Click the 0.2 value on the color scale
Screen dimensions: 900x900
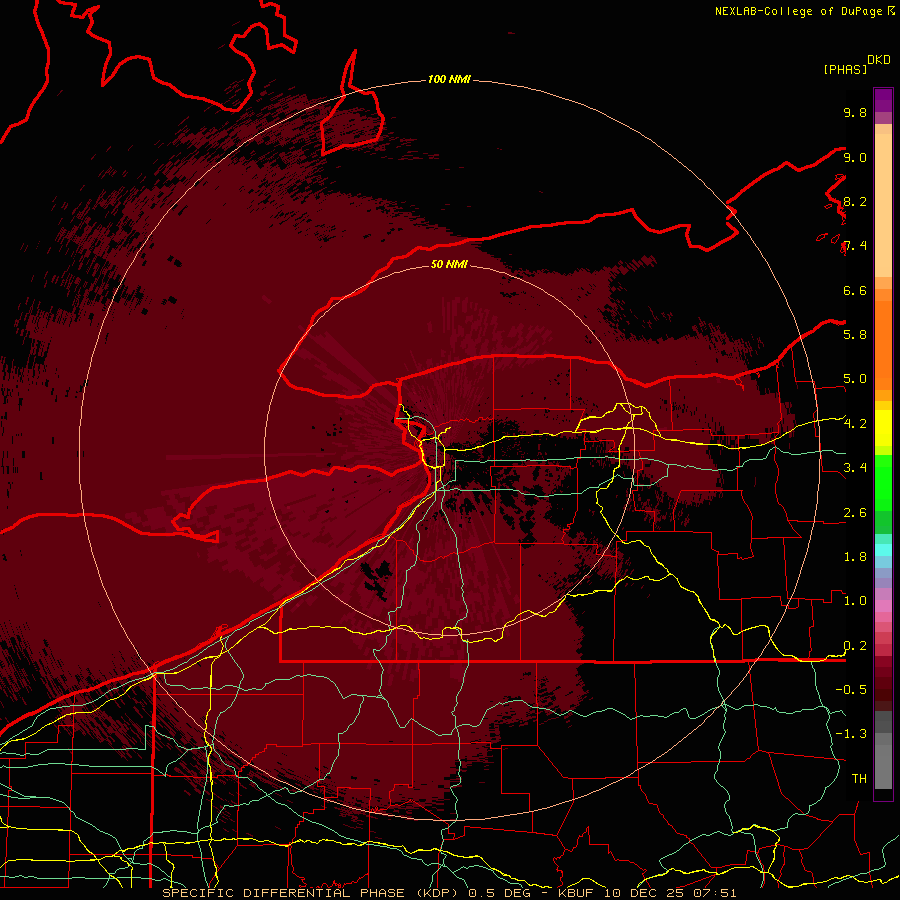coord(855,646)
